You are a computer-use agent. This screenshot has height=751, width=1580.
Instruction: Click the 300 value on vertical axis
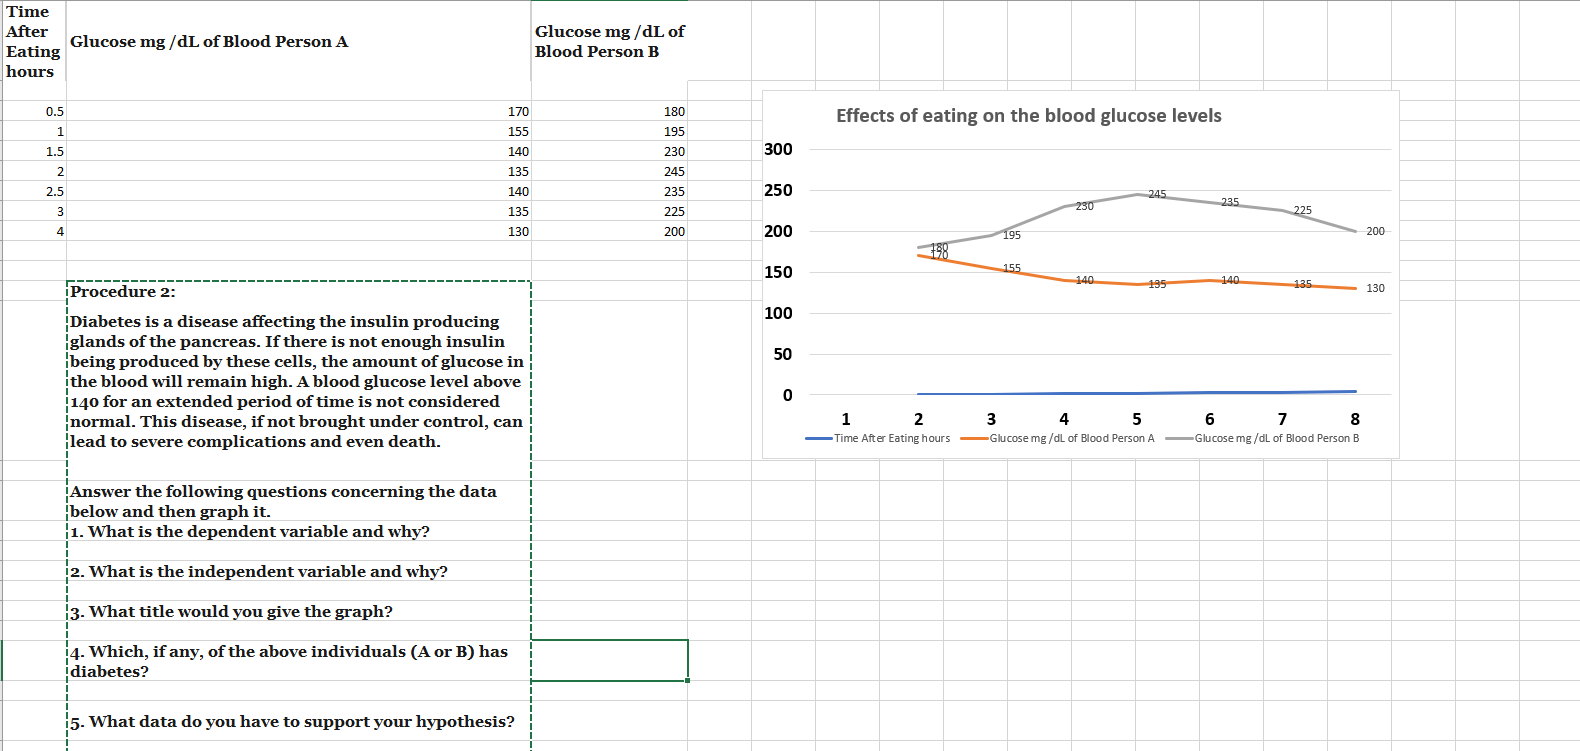pyautogui.click(x=778, y=149)
